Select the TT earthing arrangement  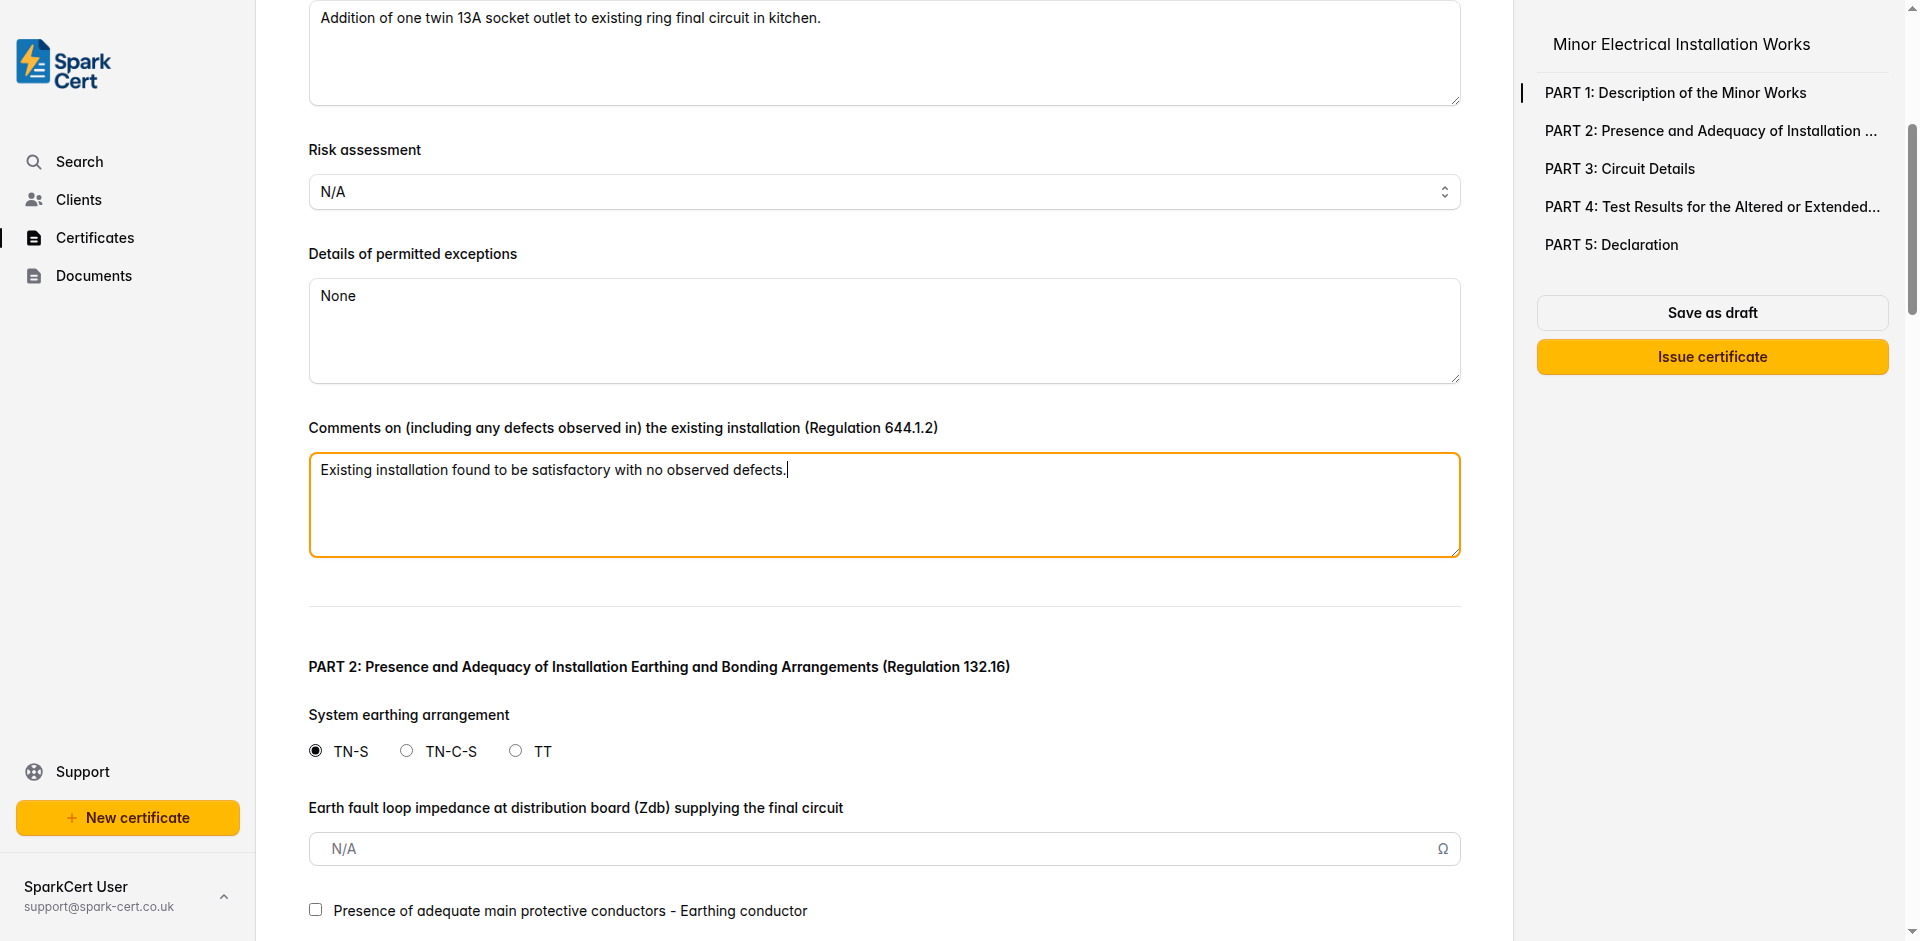pos(515,750)
